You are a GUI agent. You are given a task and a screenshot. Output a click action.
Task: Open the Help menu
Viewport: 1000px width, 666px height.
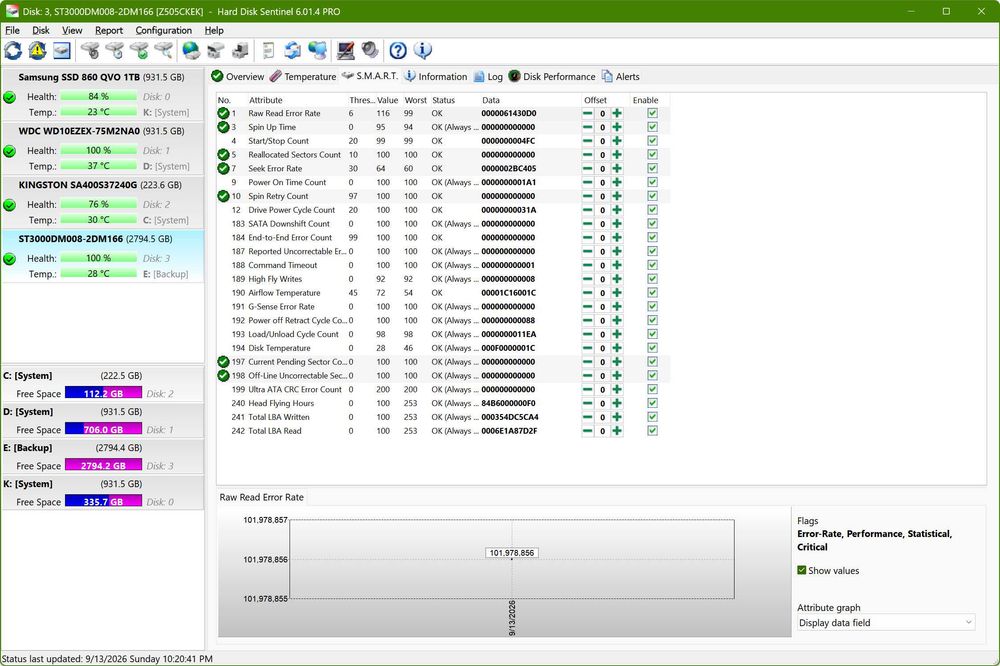(214, 30)
